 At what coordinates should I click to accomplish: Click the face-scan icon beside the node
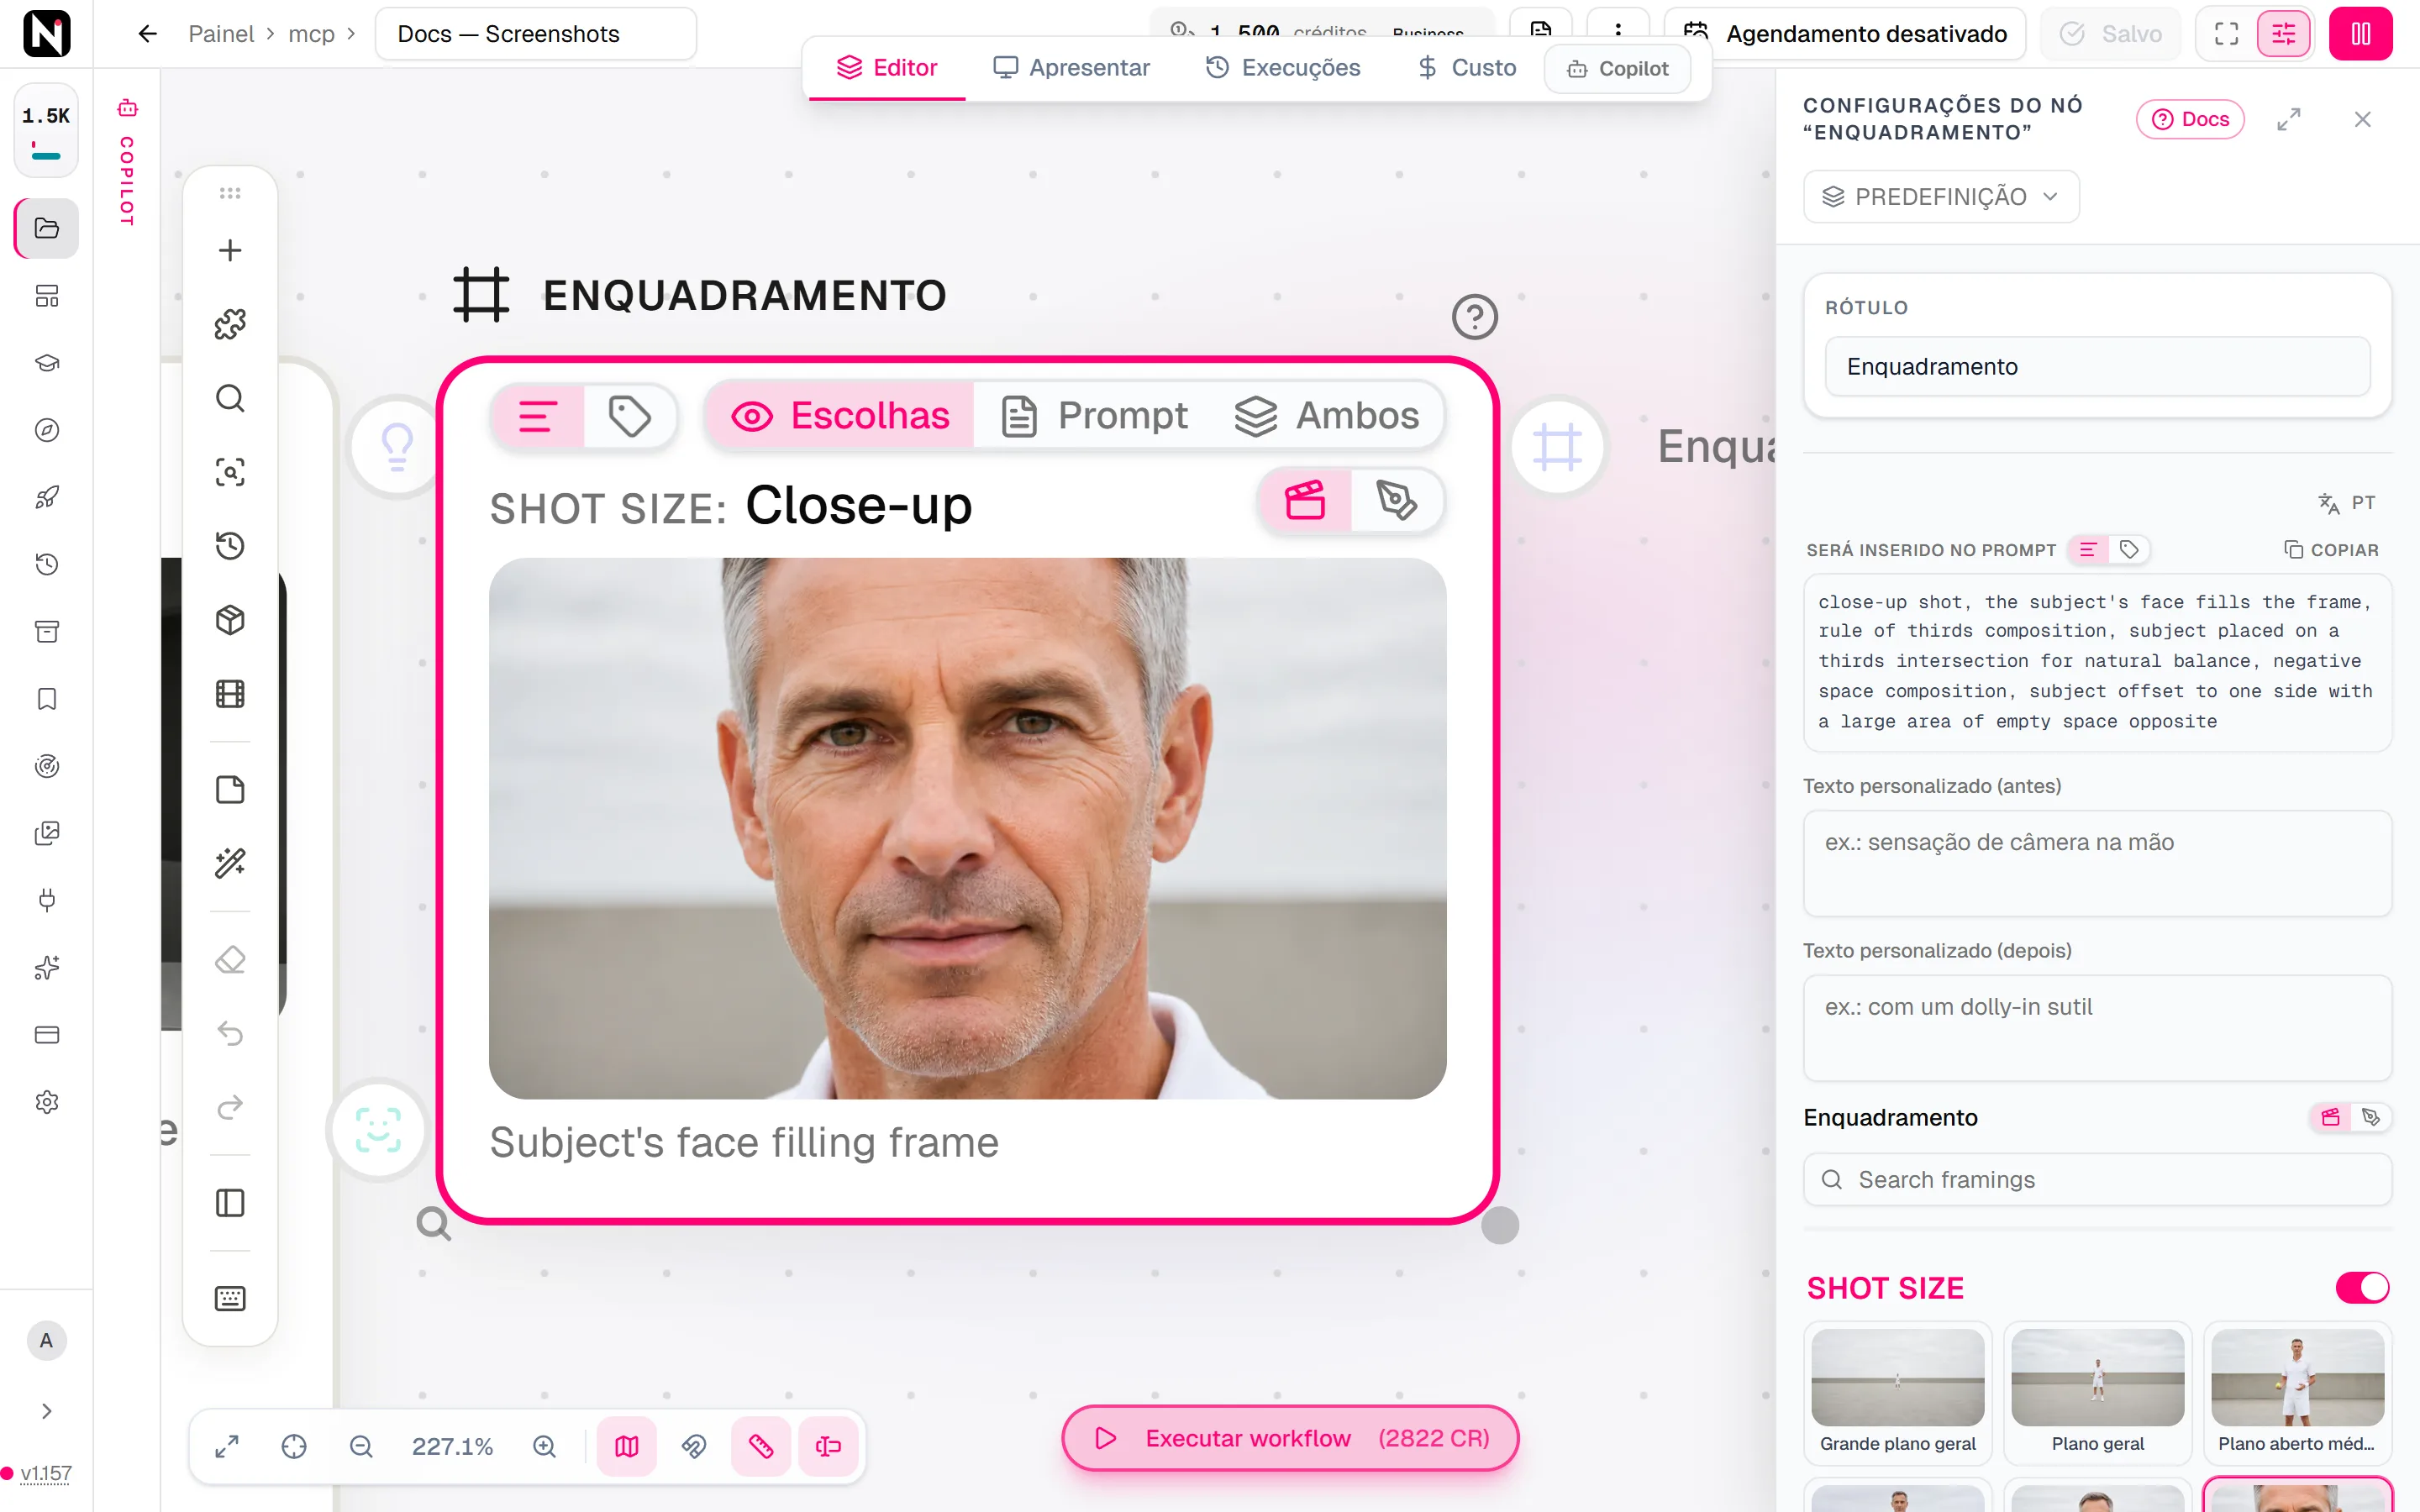pos(378,1130)
